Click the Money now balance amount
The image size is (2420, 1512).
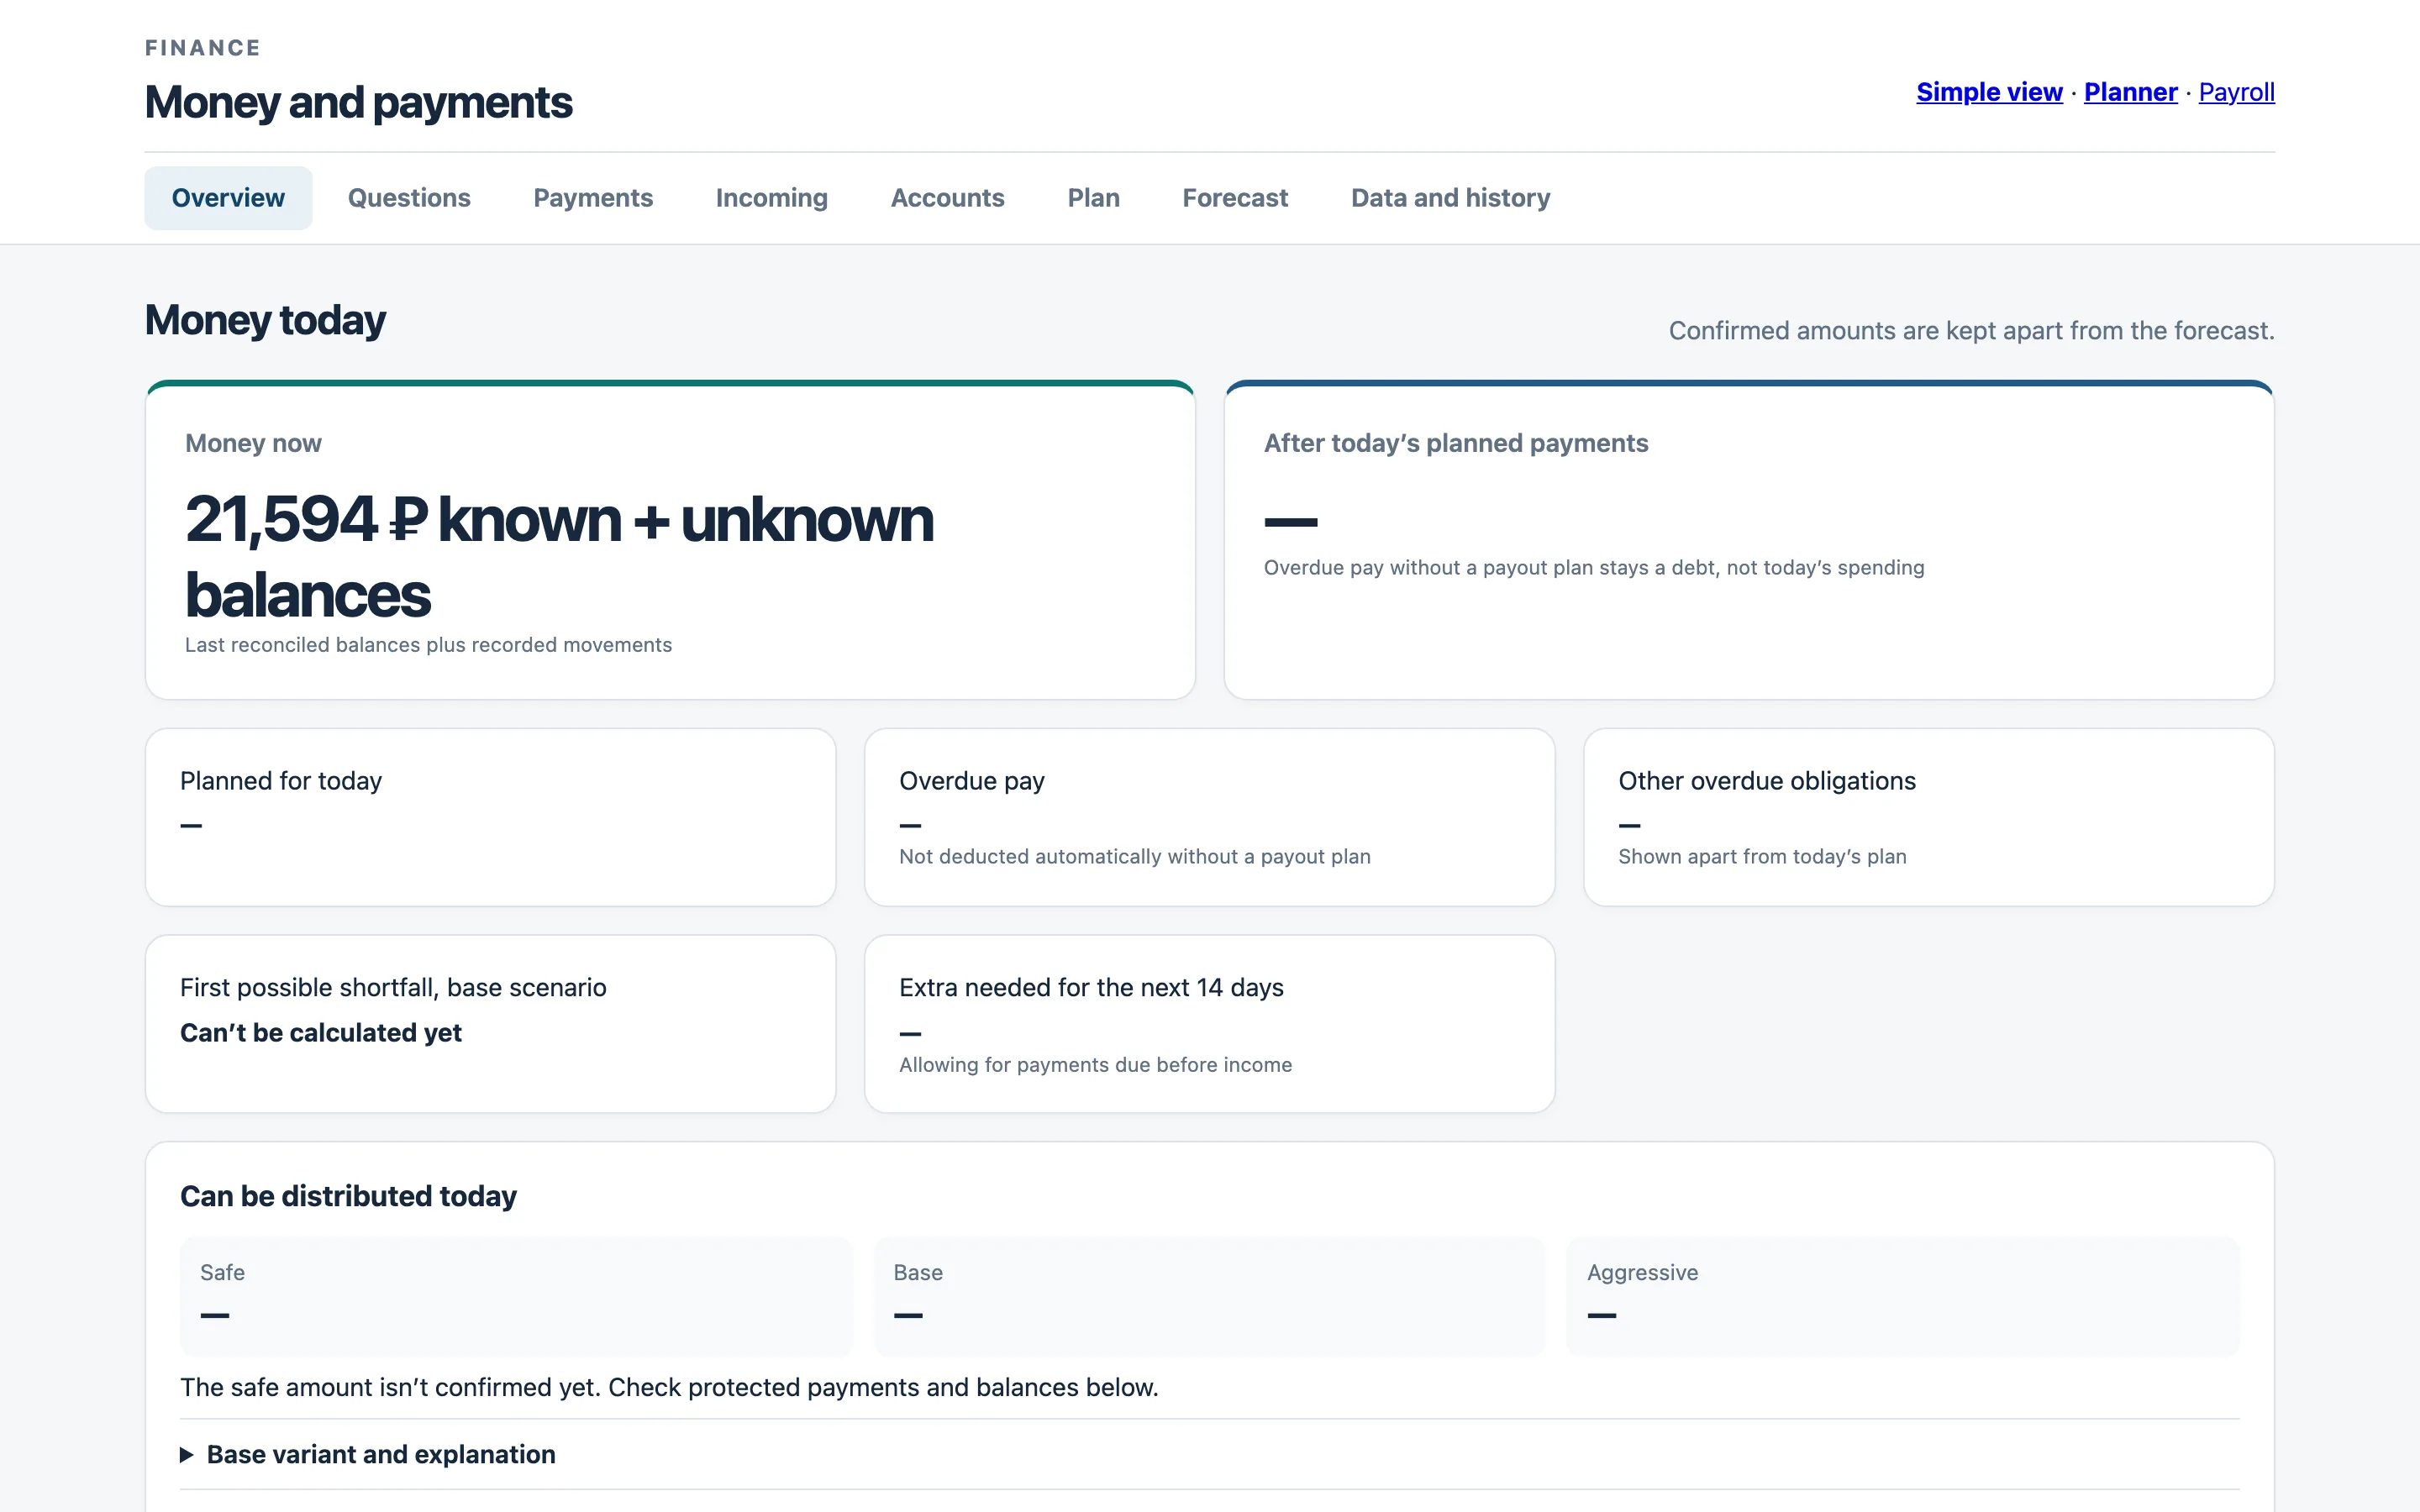coord(559,557)
